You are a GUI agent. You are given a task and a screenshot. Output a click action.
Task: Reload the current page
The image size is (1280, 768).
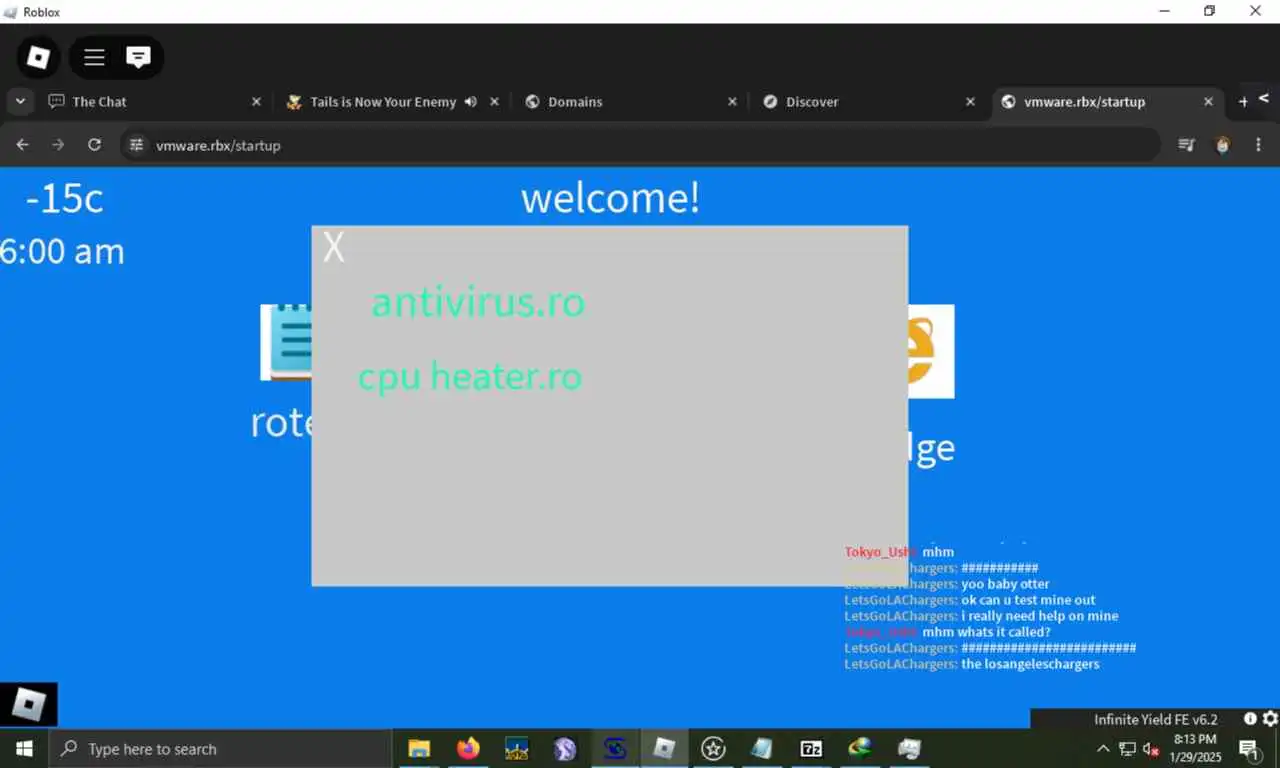(x=94, y=145)
